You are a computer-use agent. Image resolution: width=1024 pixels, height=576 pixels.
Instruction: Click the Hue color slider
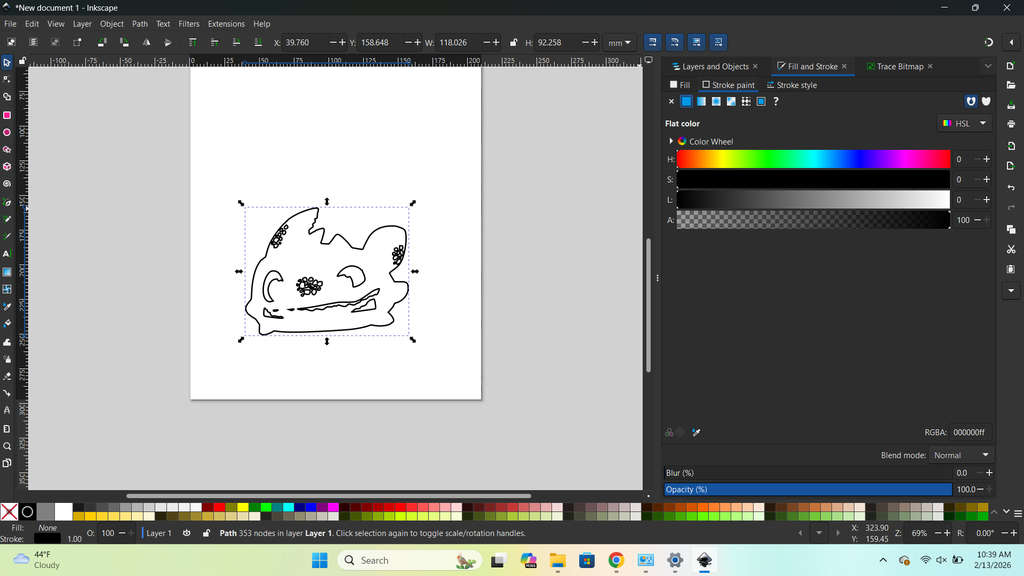(813, 159)
